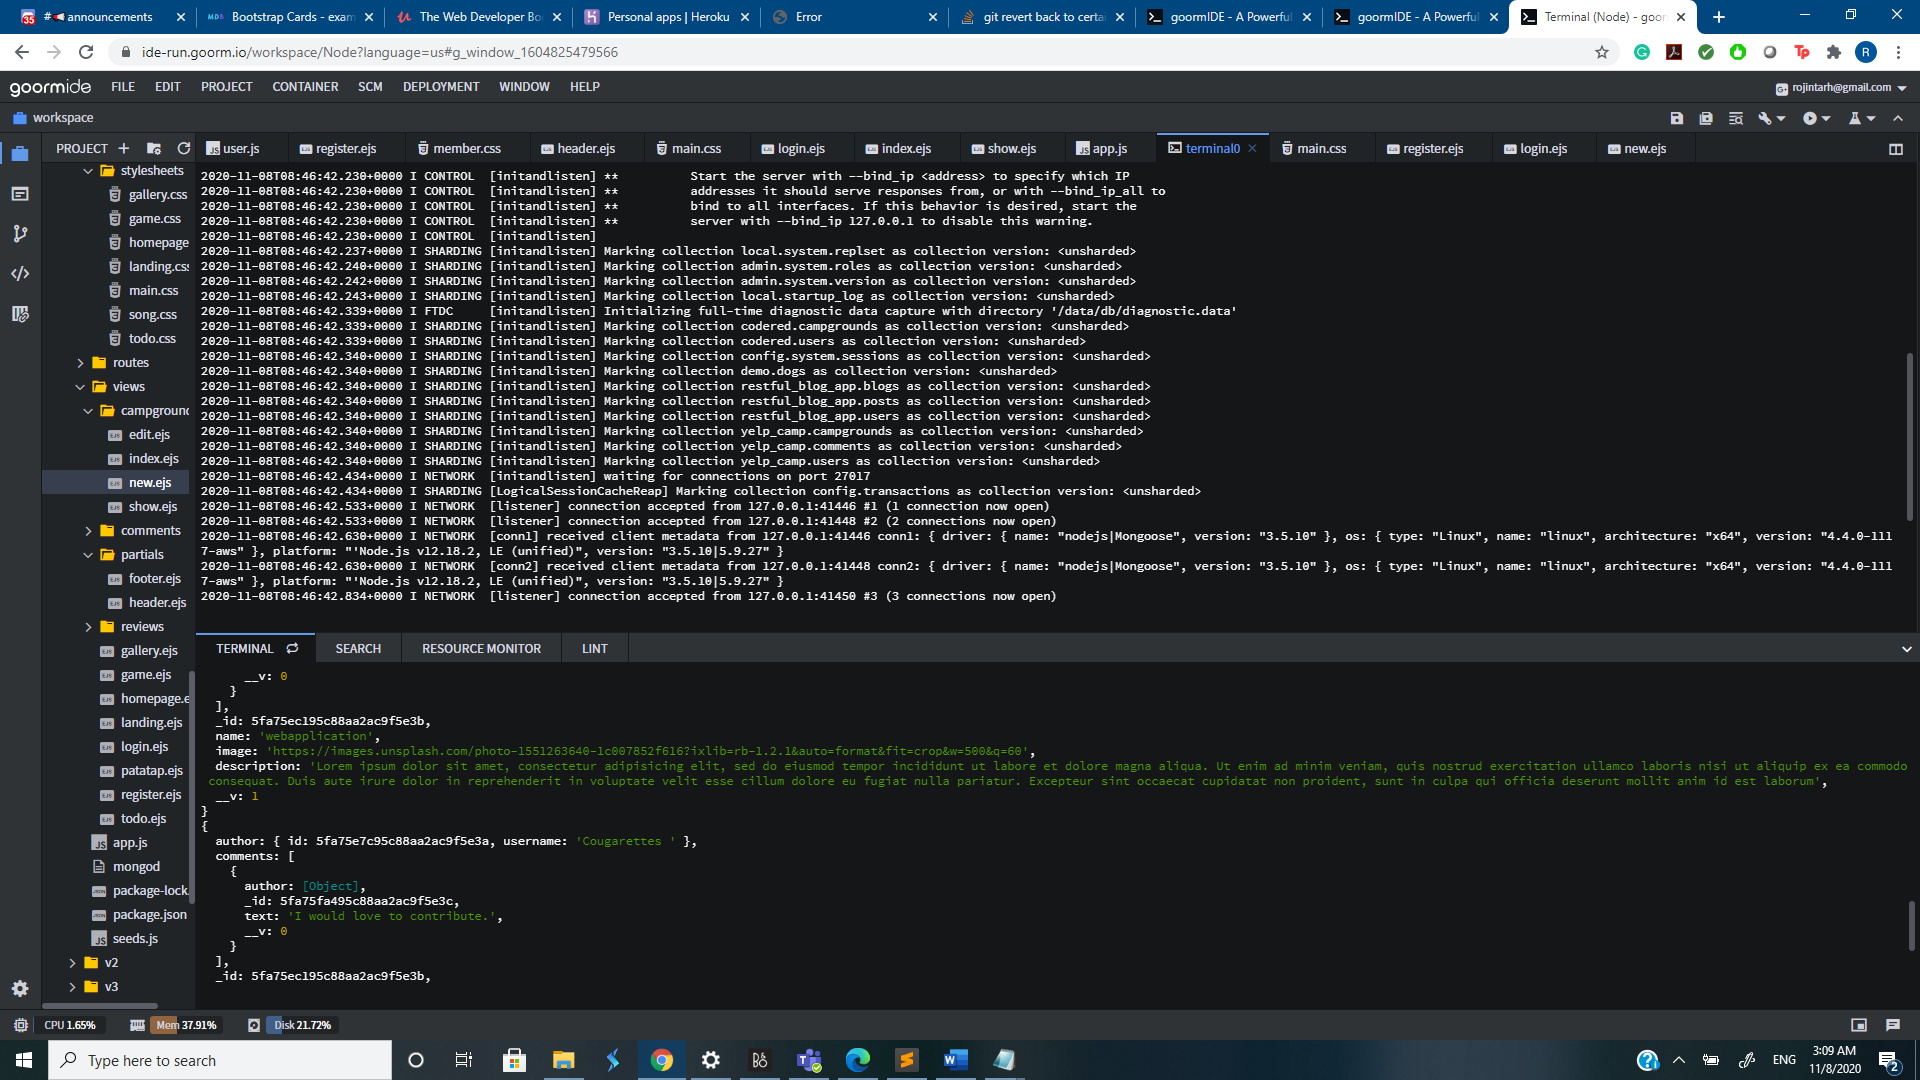The image size is (1920, 1080).
Task: Collapse the bottom terminal panel chevron
Action: [x=1906, y=649]
